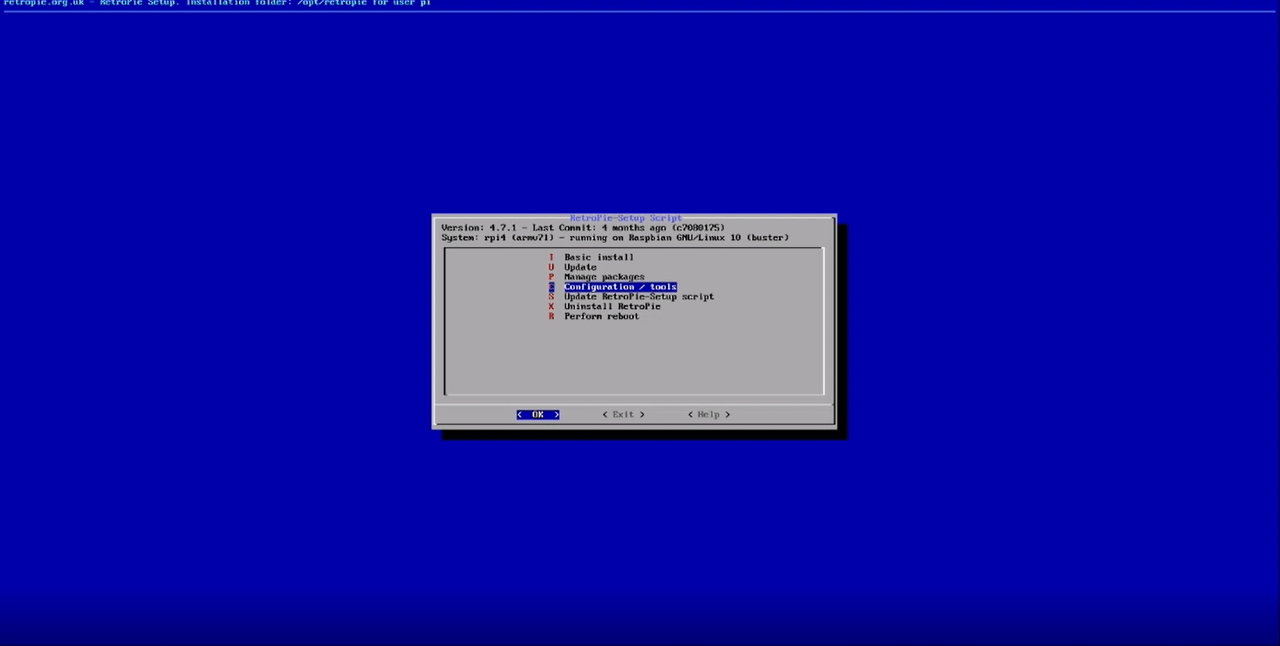Screen dimensions: 1280x646
Task: Click the Exit button
Action: coord(623,414)
